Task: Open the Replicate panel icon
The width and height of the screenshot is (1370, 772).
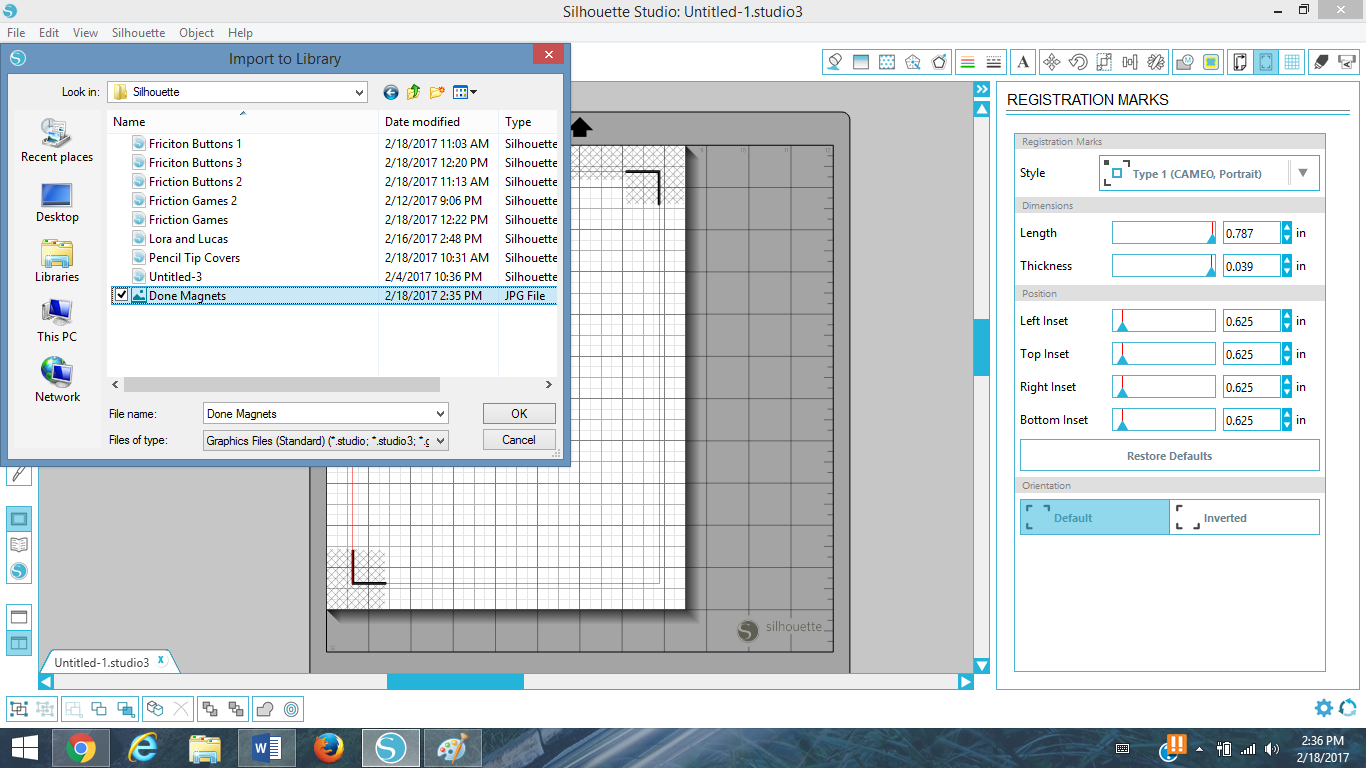Action: pyautogui.click(x=1156, y=62)
